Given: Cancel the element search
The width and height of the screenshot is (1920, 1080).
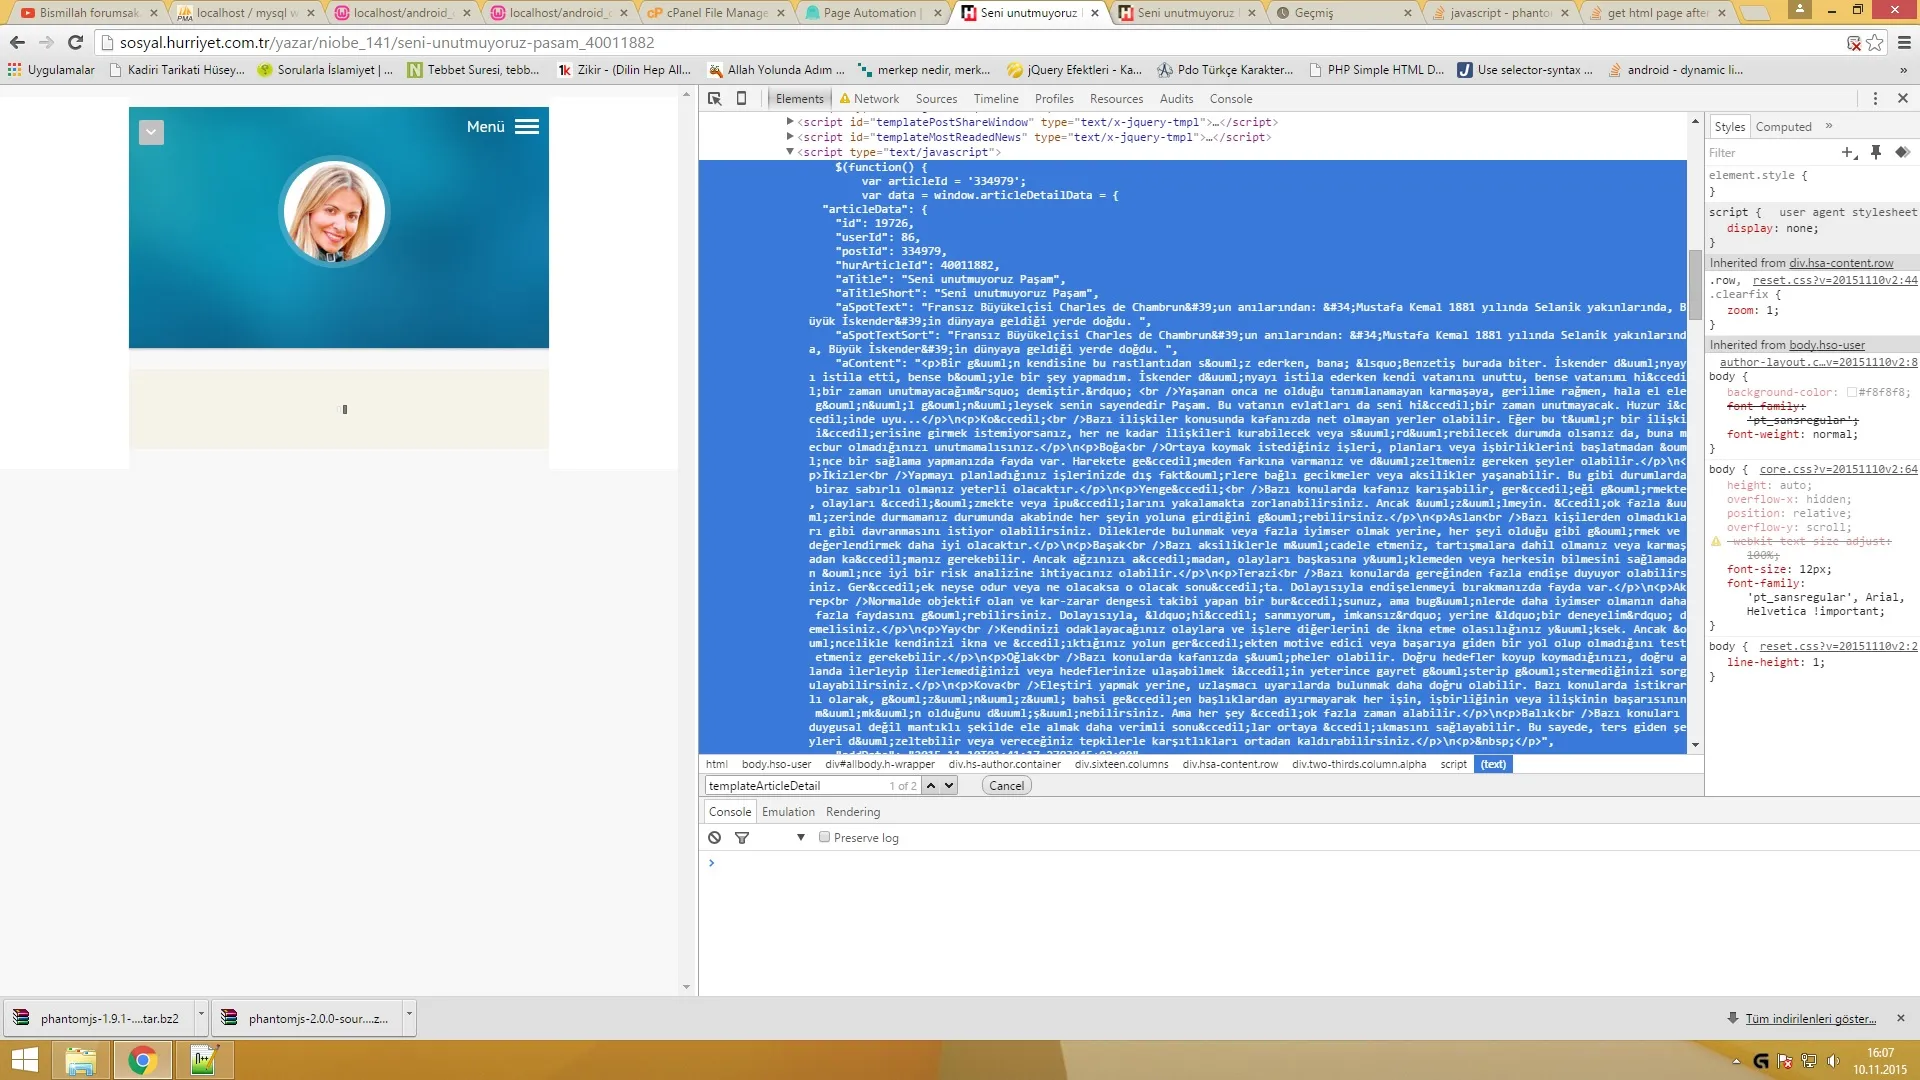Looking at the screenshot, I should pos(1006,786).
